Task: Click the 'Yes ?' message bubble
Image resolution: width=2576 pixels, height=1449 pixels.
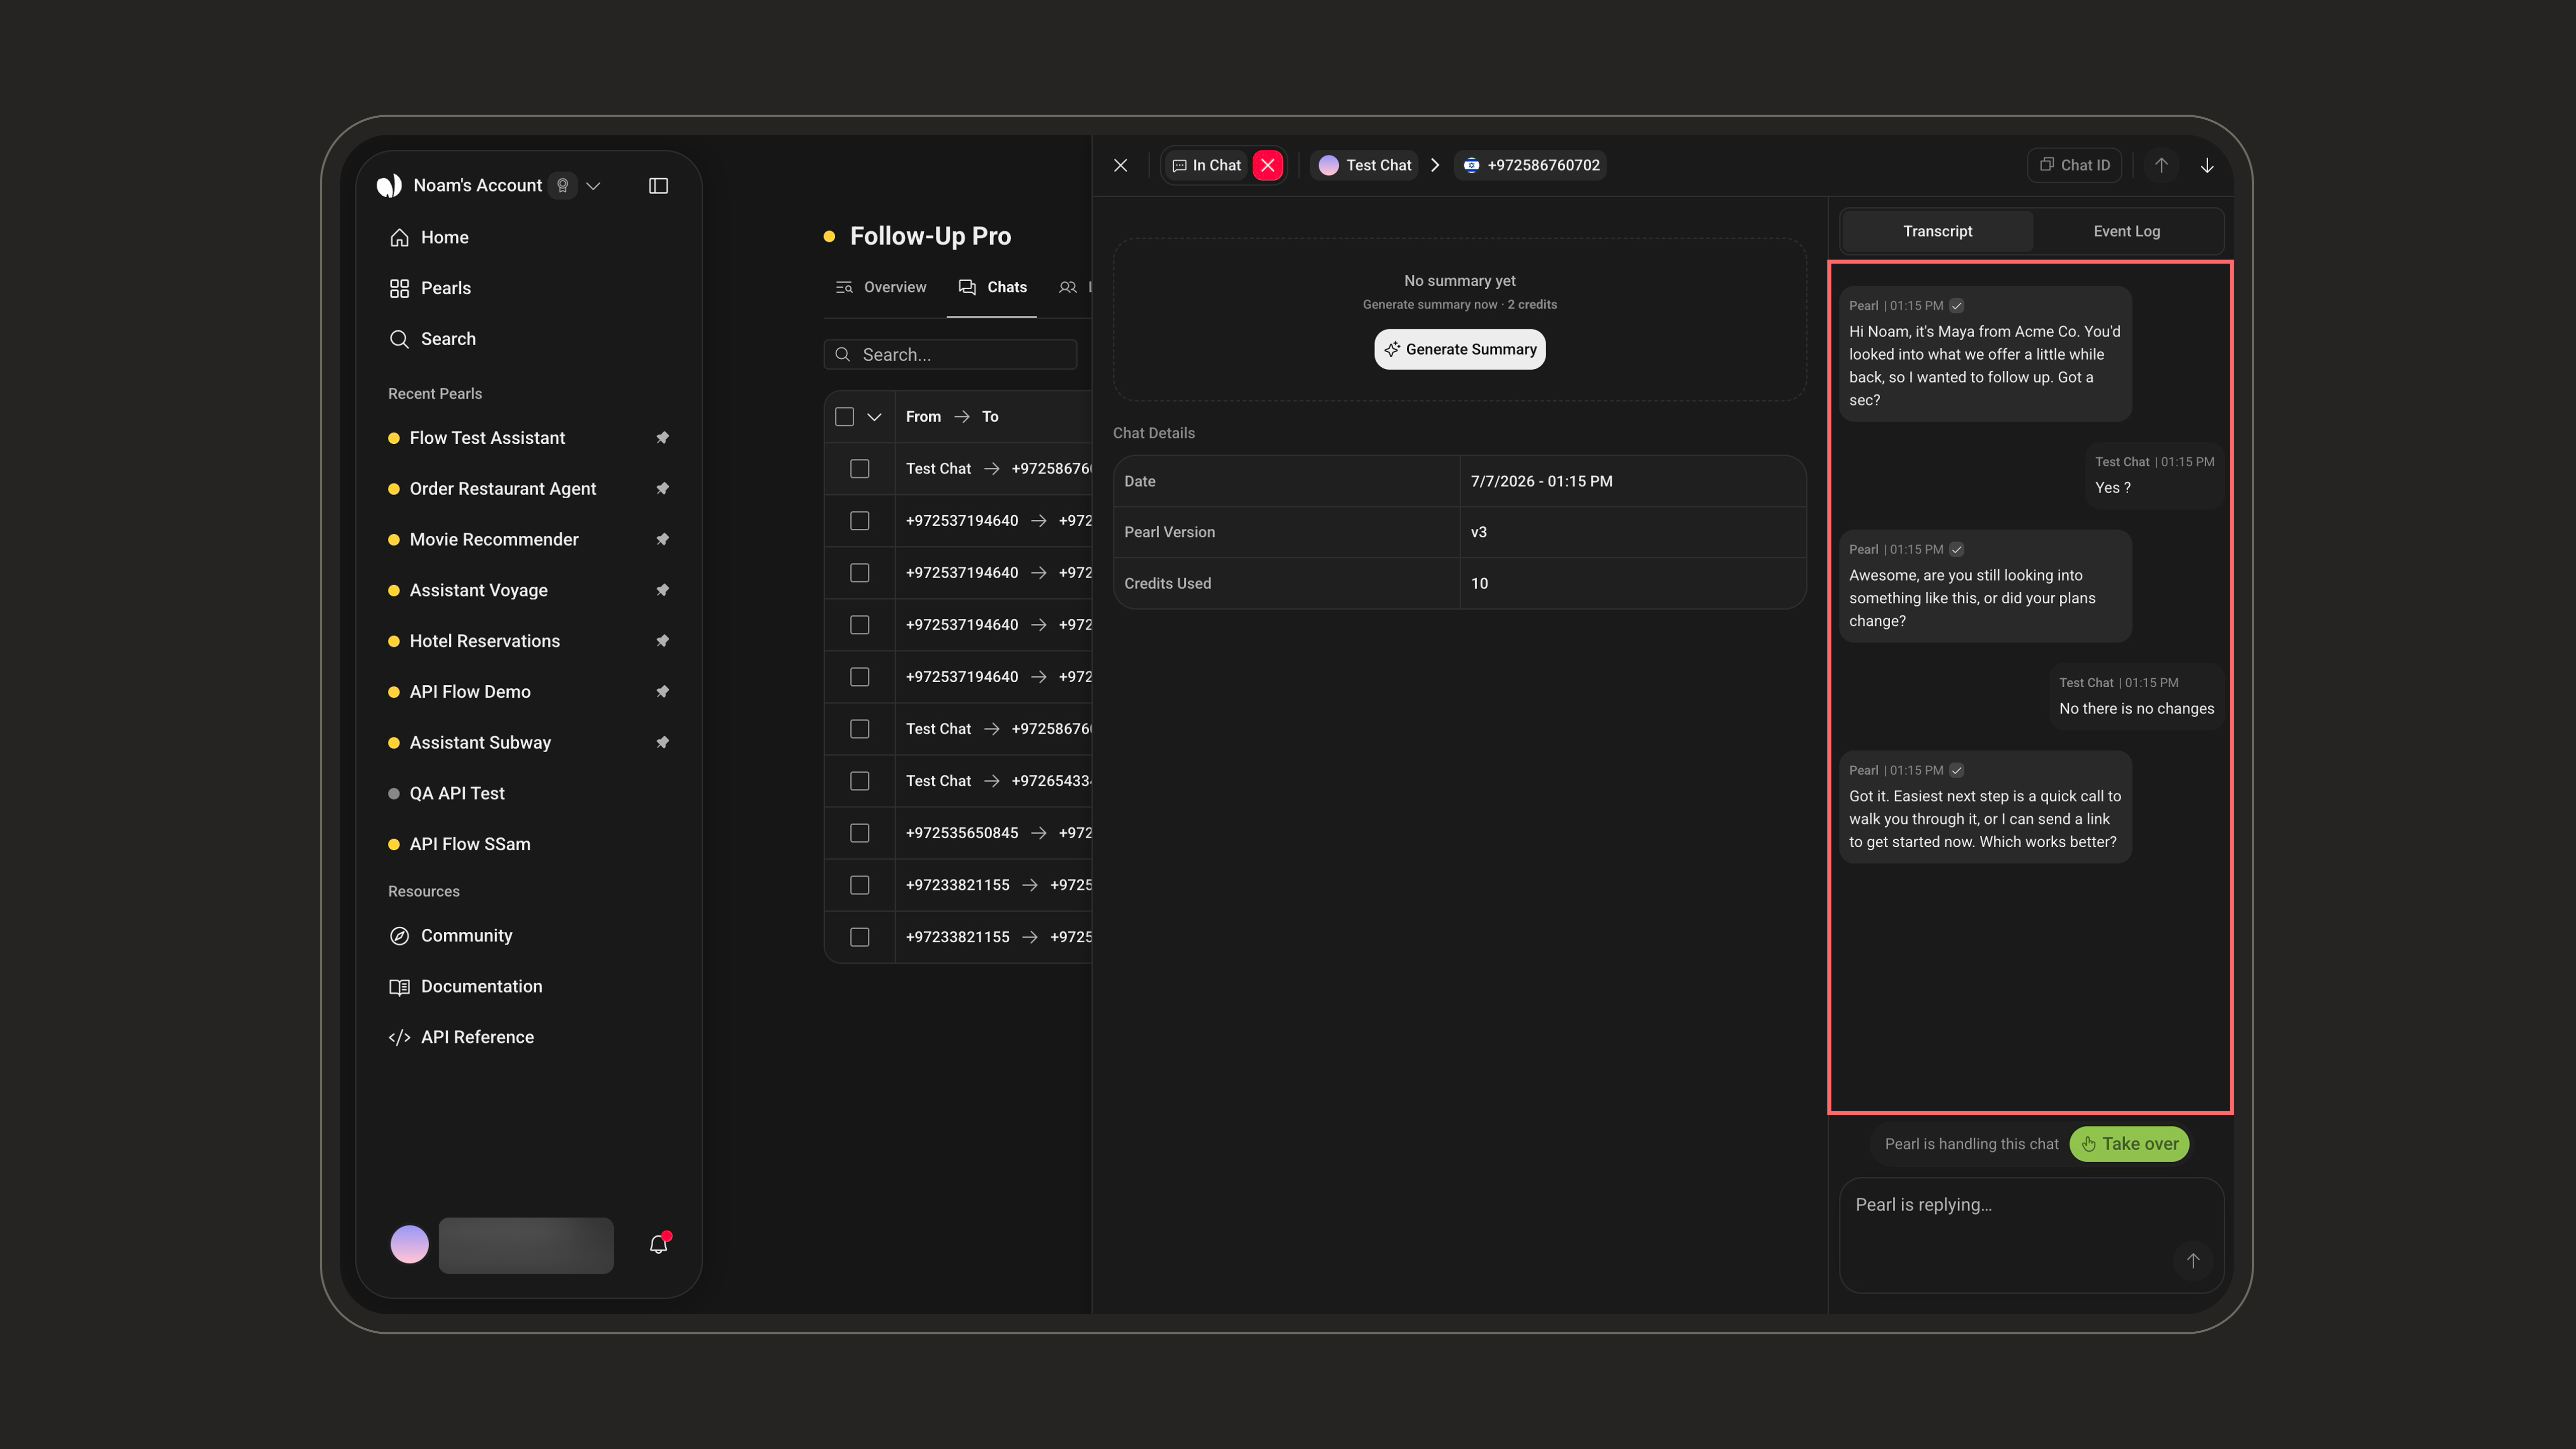Action: 2154,476
